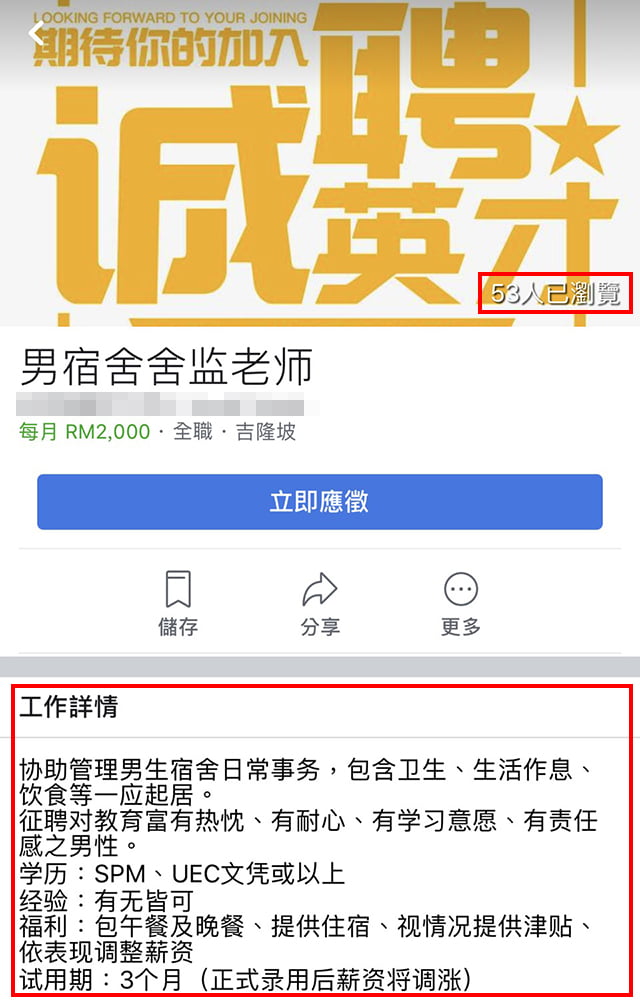640x1004 pixels.
Task: Apply now with the 立即應徵 button
Action: [x=319, y=501]
